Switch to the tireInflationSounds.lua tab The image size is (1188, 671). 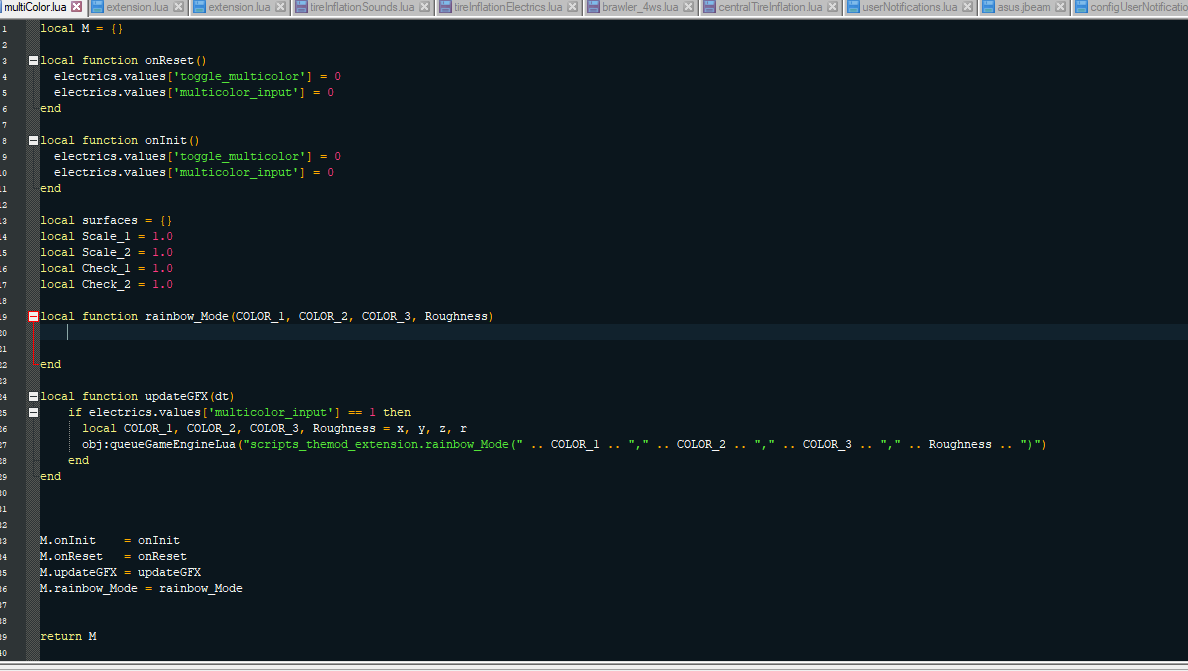[361, 7]
